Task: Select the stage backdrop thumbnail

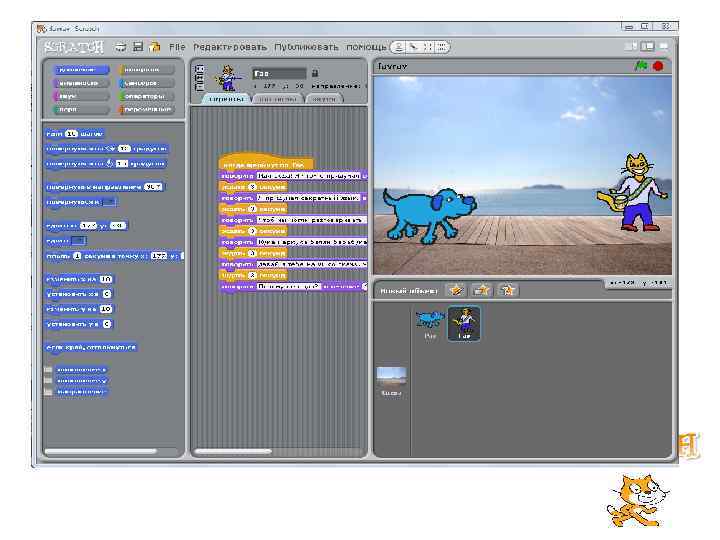Action: [391, 382]
